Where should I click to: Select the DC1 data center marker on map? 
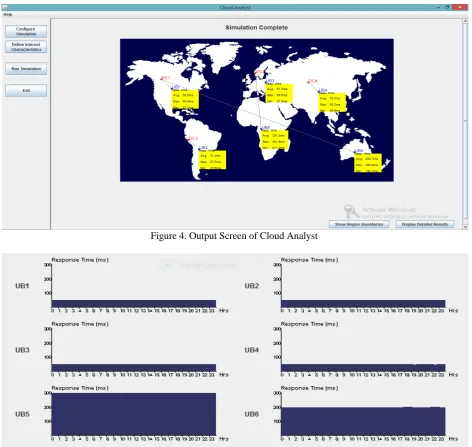(x=166, y=78)
